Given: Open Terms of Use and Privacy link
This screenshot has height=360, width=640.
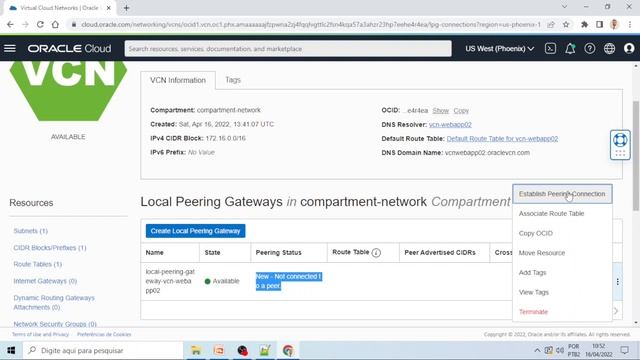Looking at the screenshot, I should click(x=40, y=334).
